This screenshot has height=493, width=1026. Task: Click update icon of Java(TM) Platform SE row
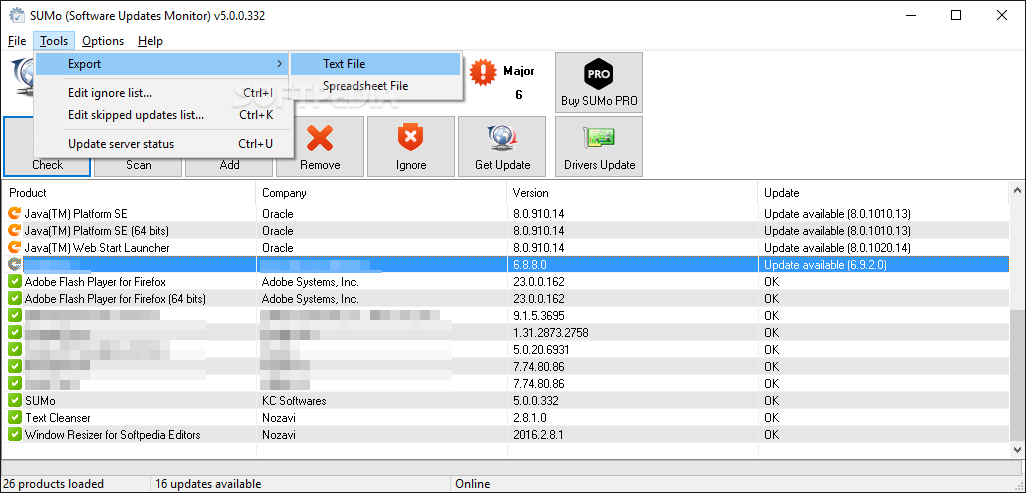[x=15, y=213]
